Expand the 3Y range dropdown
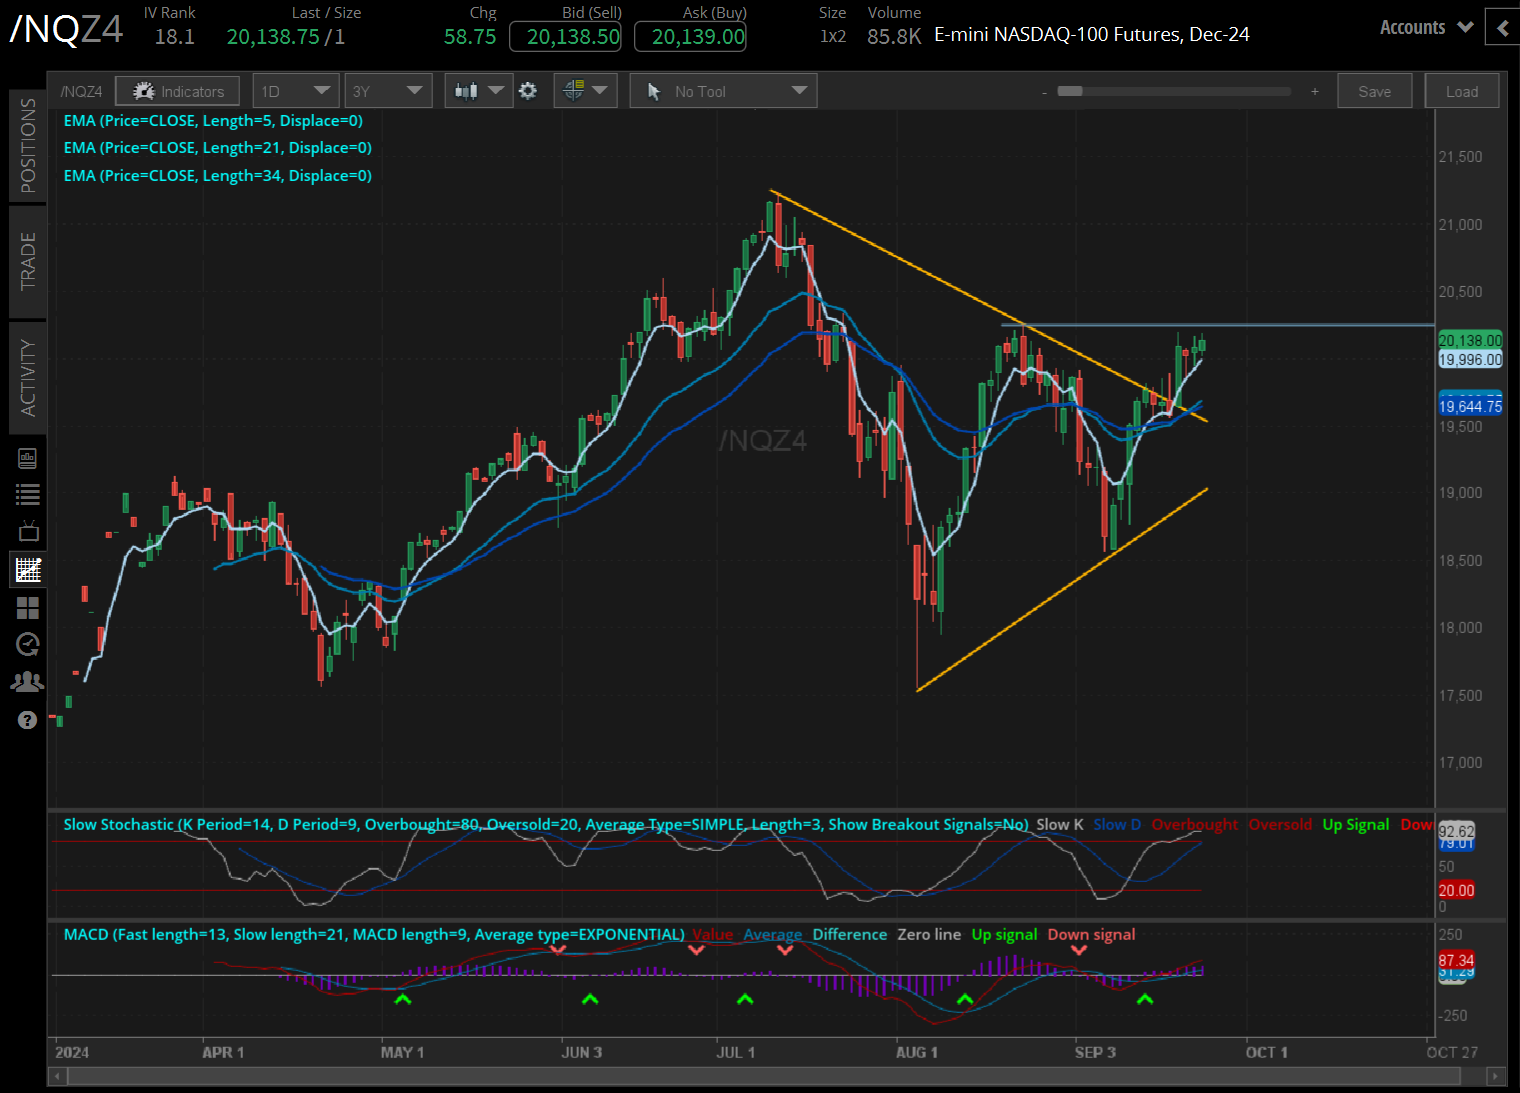 (388, 90)
